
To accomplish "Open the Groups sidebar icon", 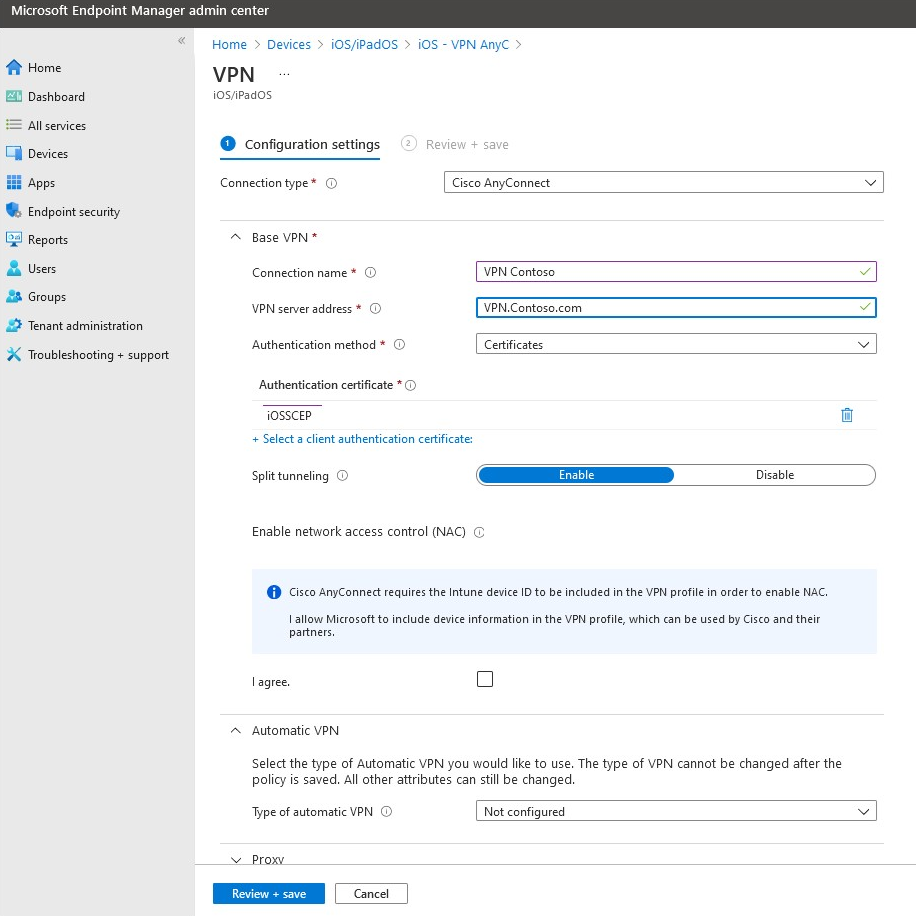I will 15,296.
